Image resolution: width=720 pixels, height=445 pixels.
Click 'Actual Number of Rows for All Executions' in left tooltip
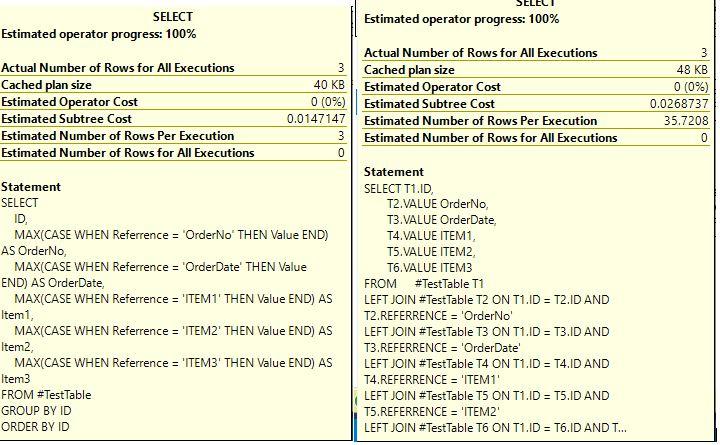click(118, 68)
